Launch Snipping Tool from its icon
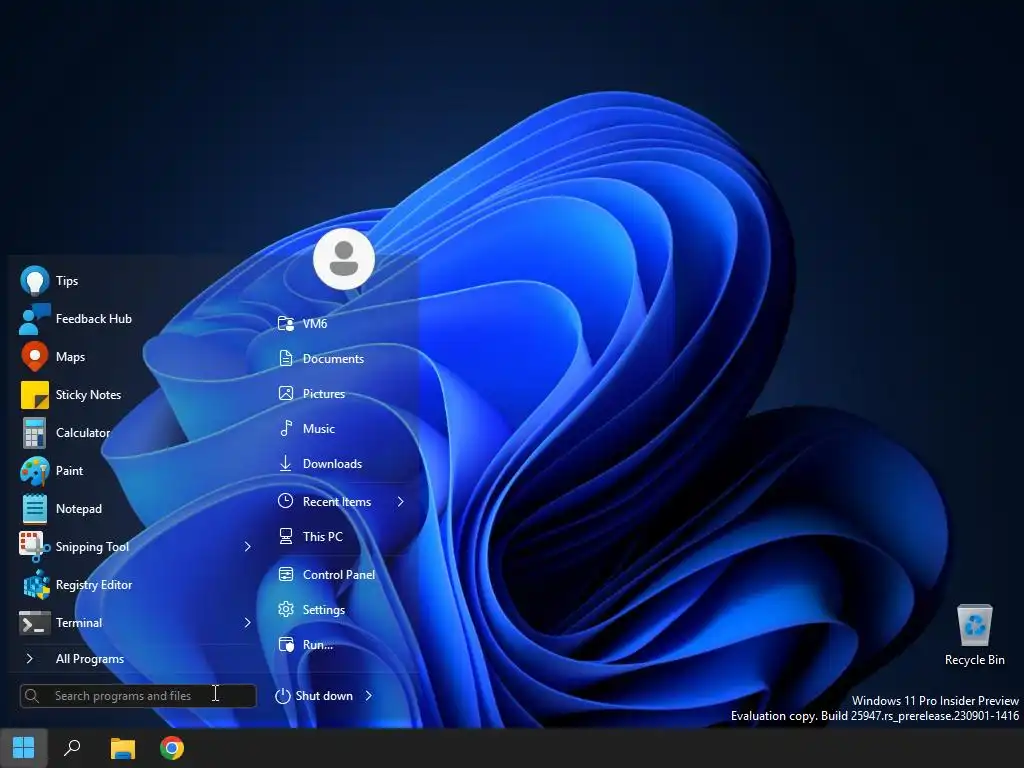This screenshot has height=768, width=1024. (x=35, y=547)
